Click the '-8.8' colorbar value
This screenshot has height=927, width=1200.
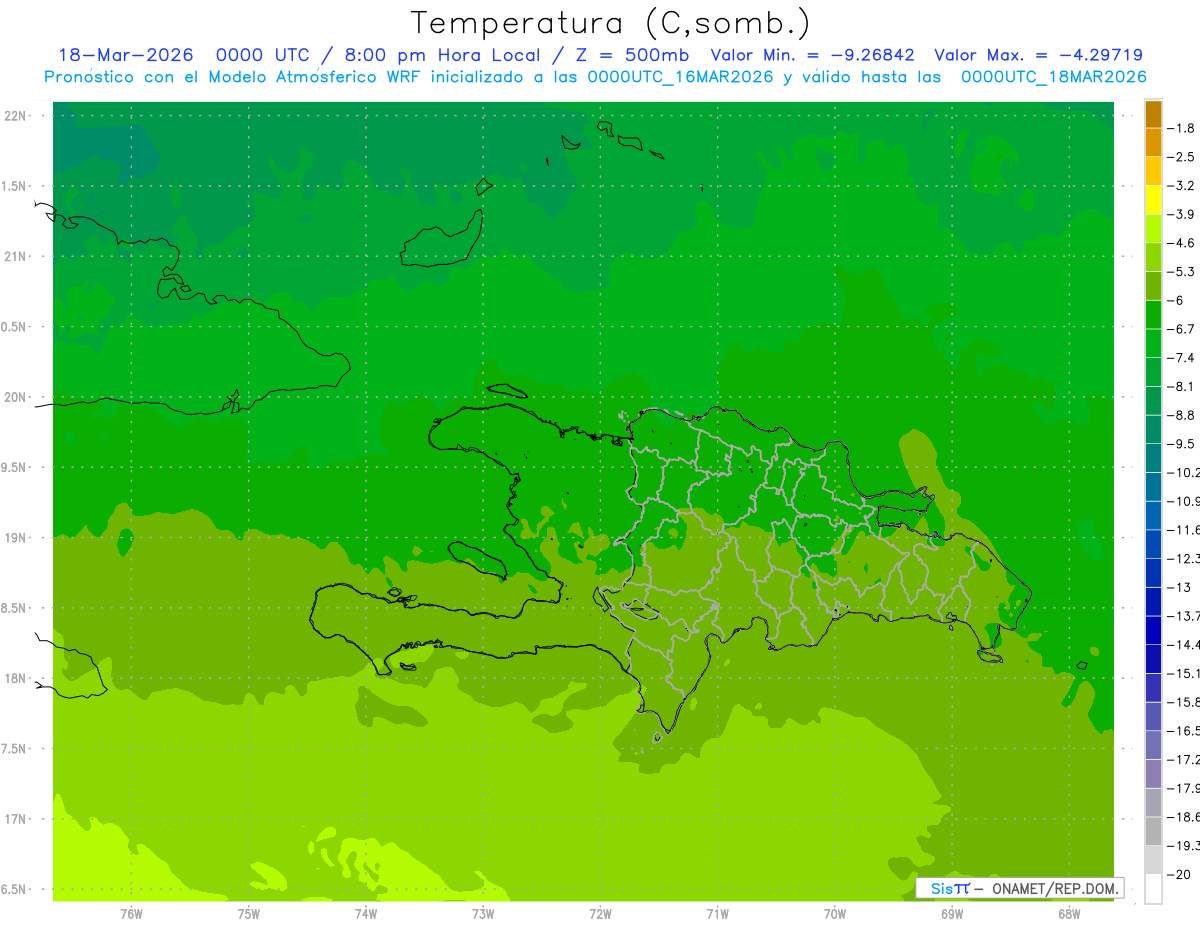tap(1182, 415)
